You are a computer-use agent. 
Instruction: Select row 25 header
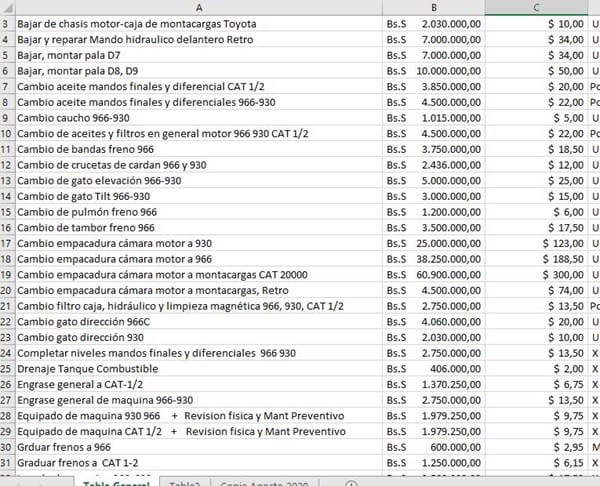[x=7, y=369]
